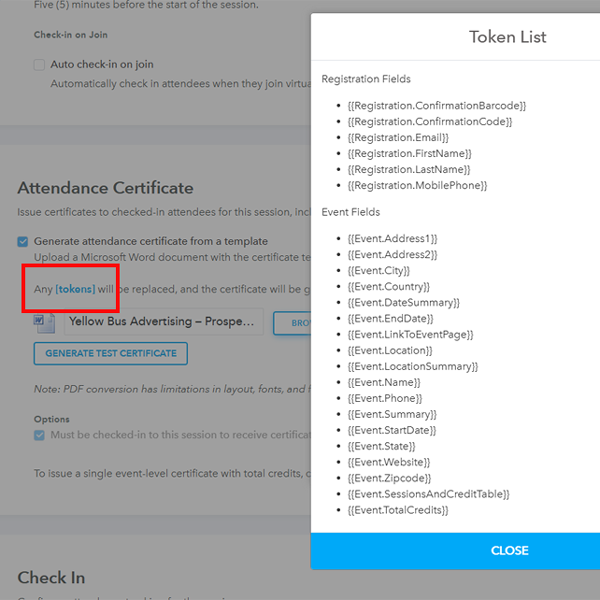This screenshot has height=600, width=600.
Task: Select the Event.StartDate token
Action: [391, 430]
